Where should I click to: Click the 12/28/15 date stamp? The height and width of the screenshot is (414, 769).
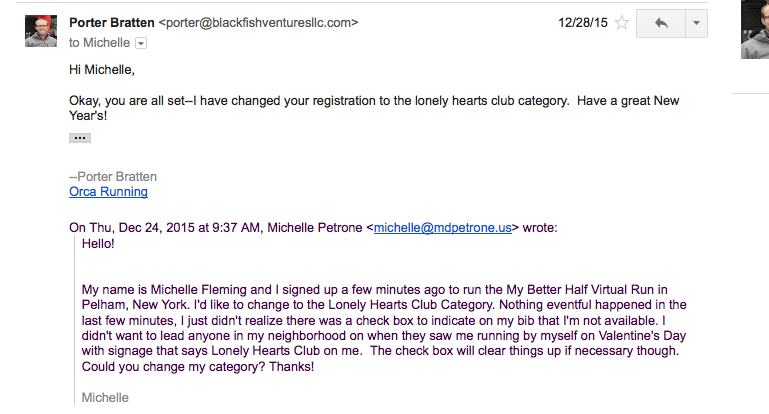click(x=583, y=23)
